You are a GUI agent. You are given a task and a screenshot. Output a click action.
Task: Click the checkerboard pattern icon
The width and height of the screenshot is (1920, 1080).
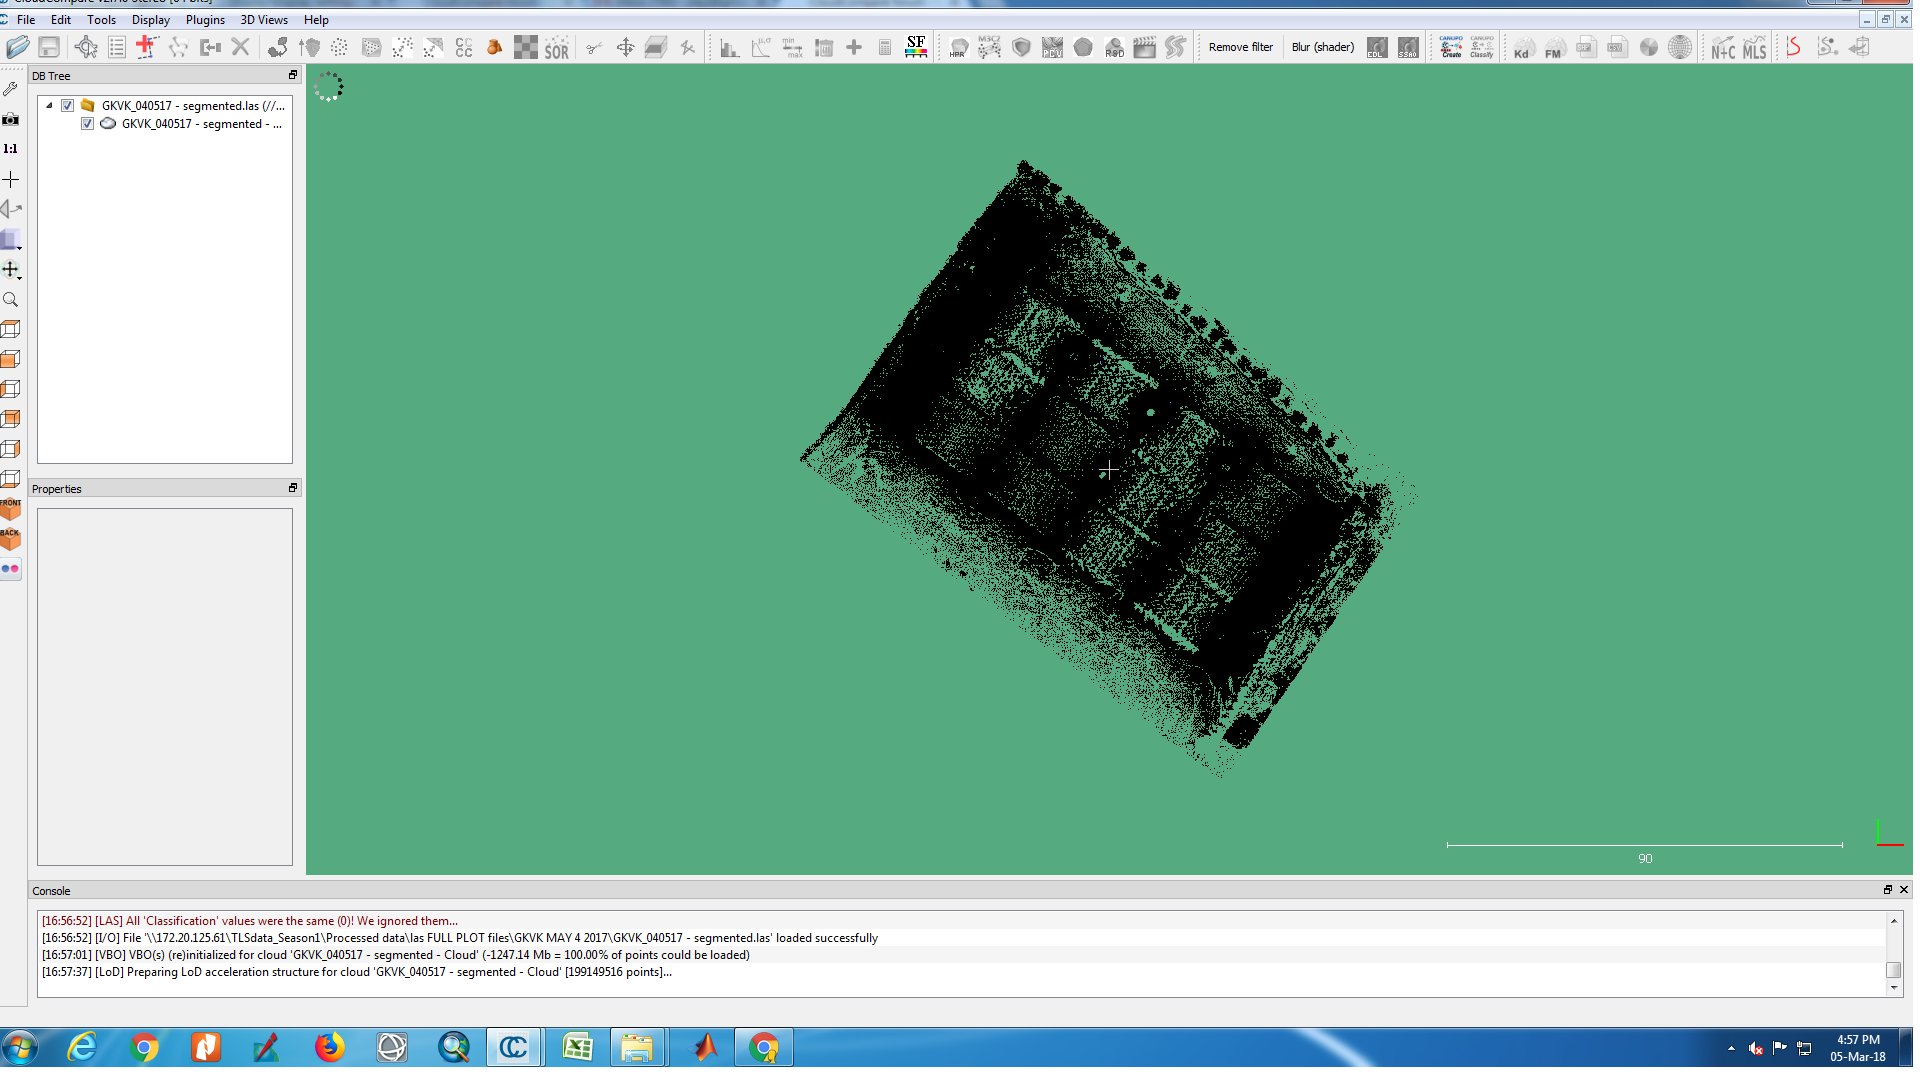tap(526, 47)
